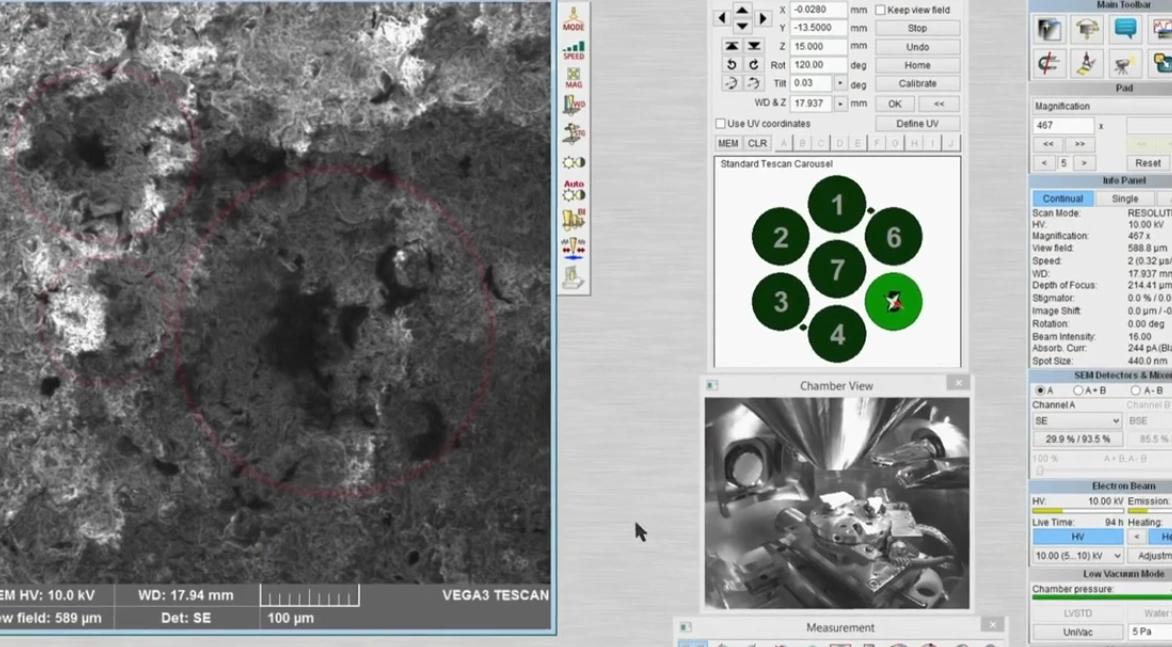Open the Tilt value dropdown arrow
Screen dimensions: 1172x647
840,83
